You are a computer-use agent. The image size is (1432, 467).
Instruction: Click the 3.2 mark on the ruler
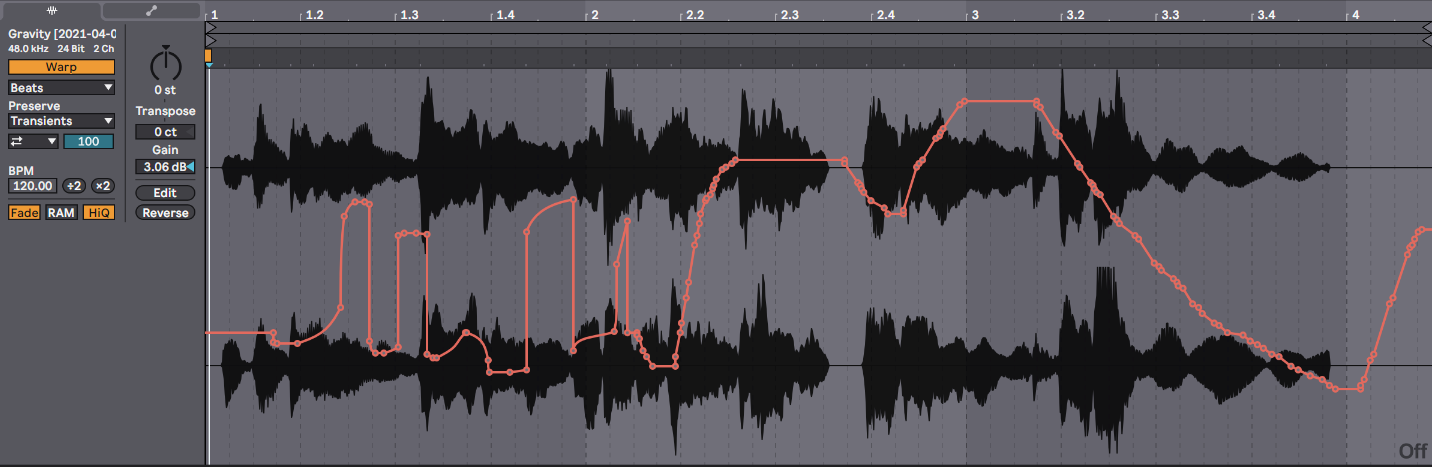1076,16
